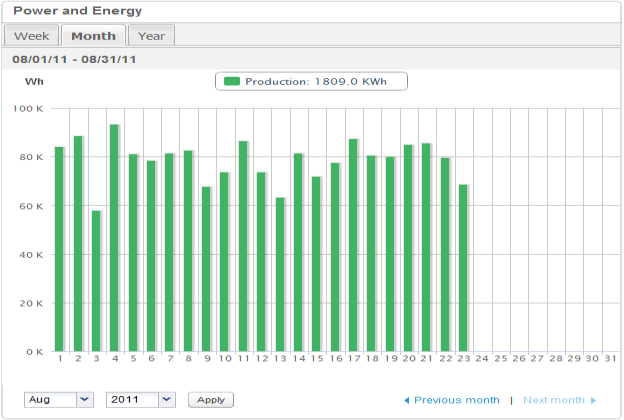Click the 100 K axis label
Screen dimensions: 624x420
click(28, 109)
